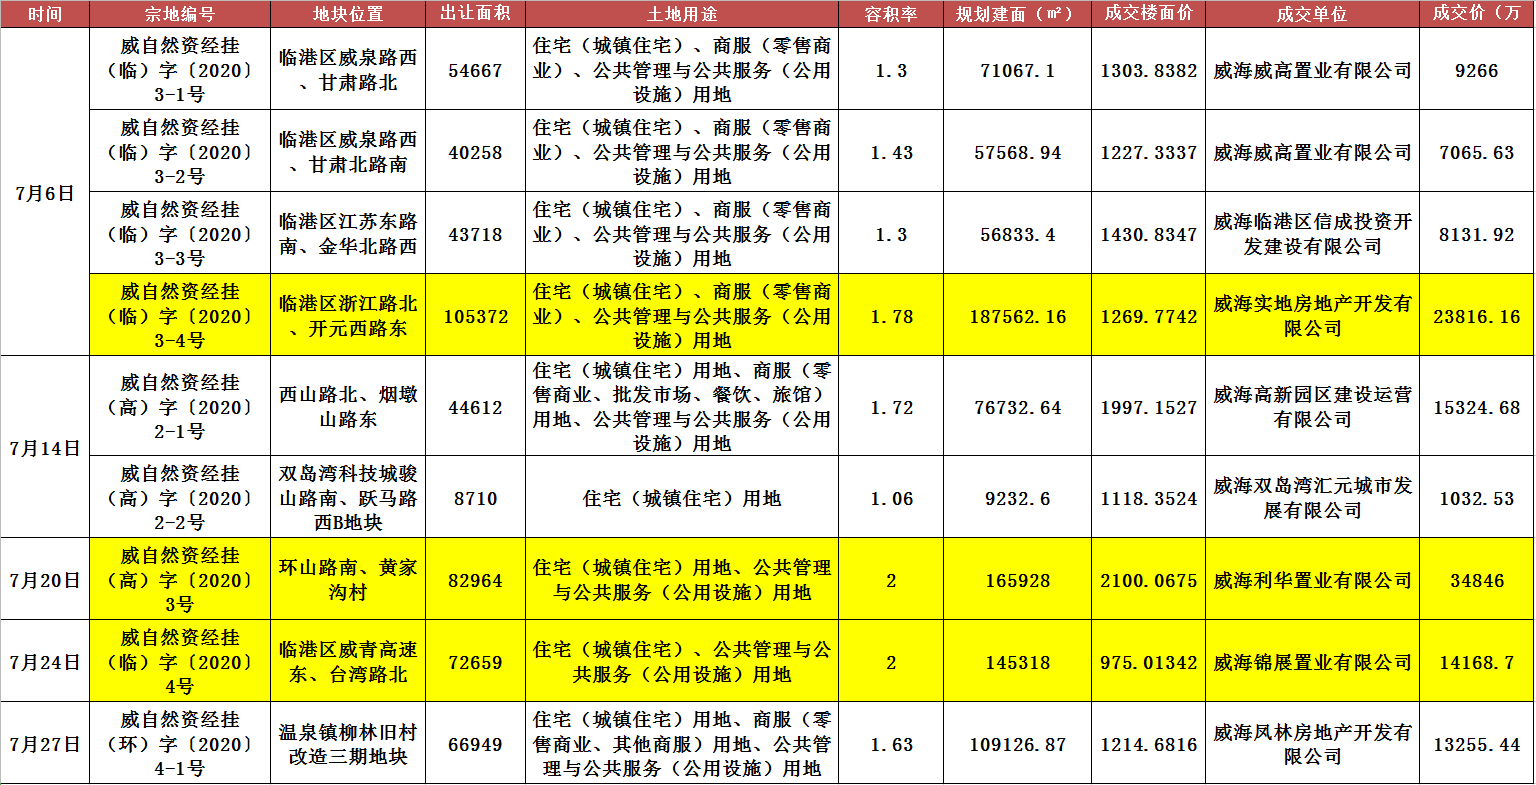Select transaction price 23816.16
1536x785 pixels.
pos(1477,316)
